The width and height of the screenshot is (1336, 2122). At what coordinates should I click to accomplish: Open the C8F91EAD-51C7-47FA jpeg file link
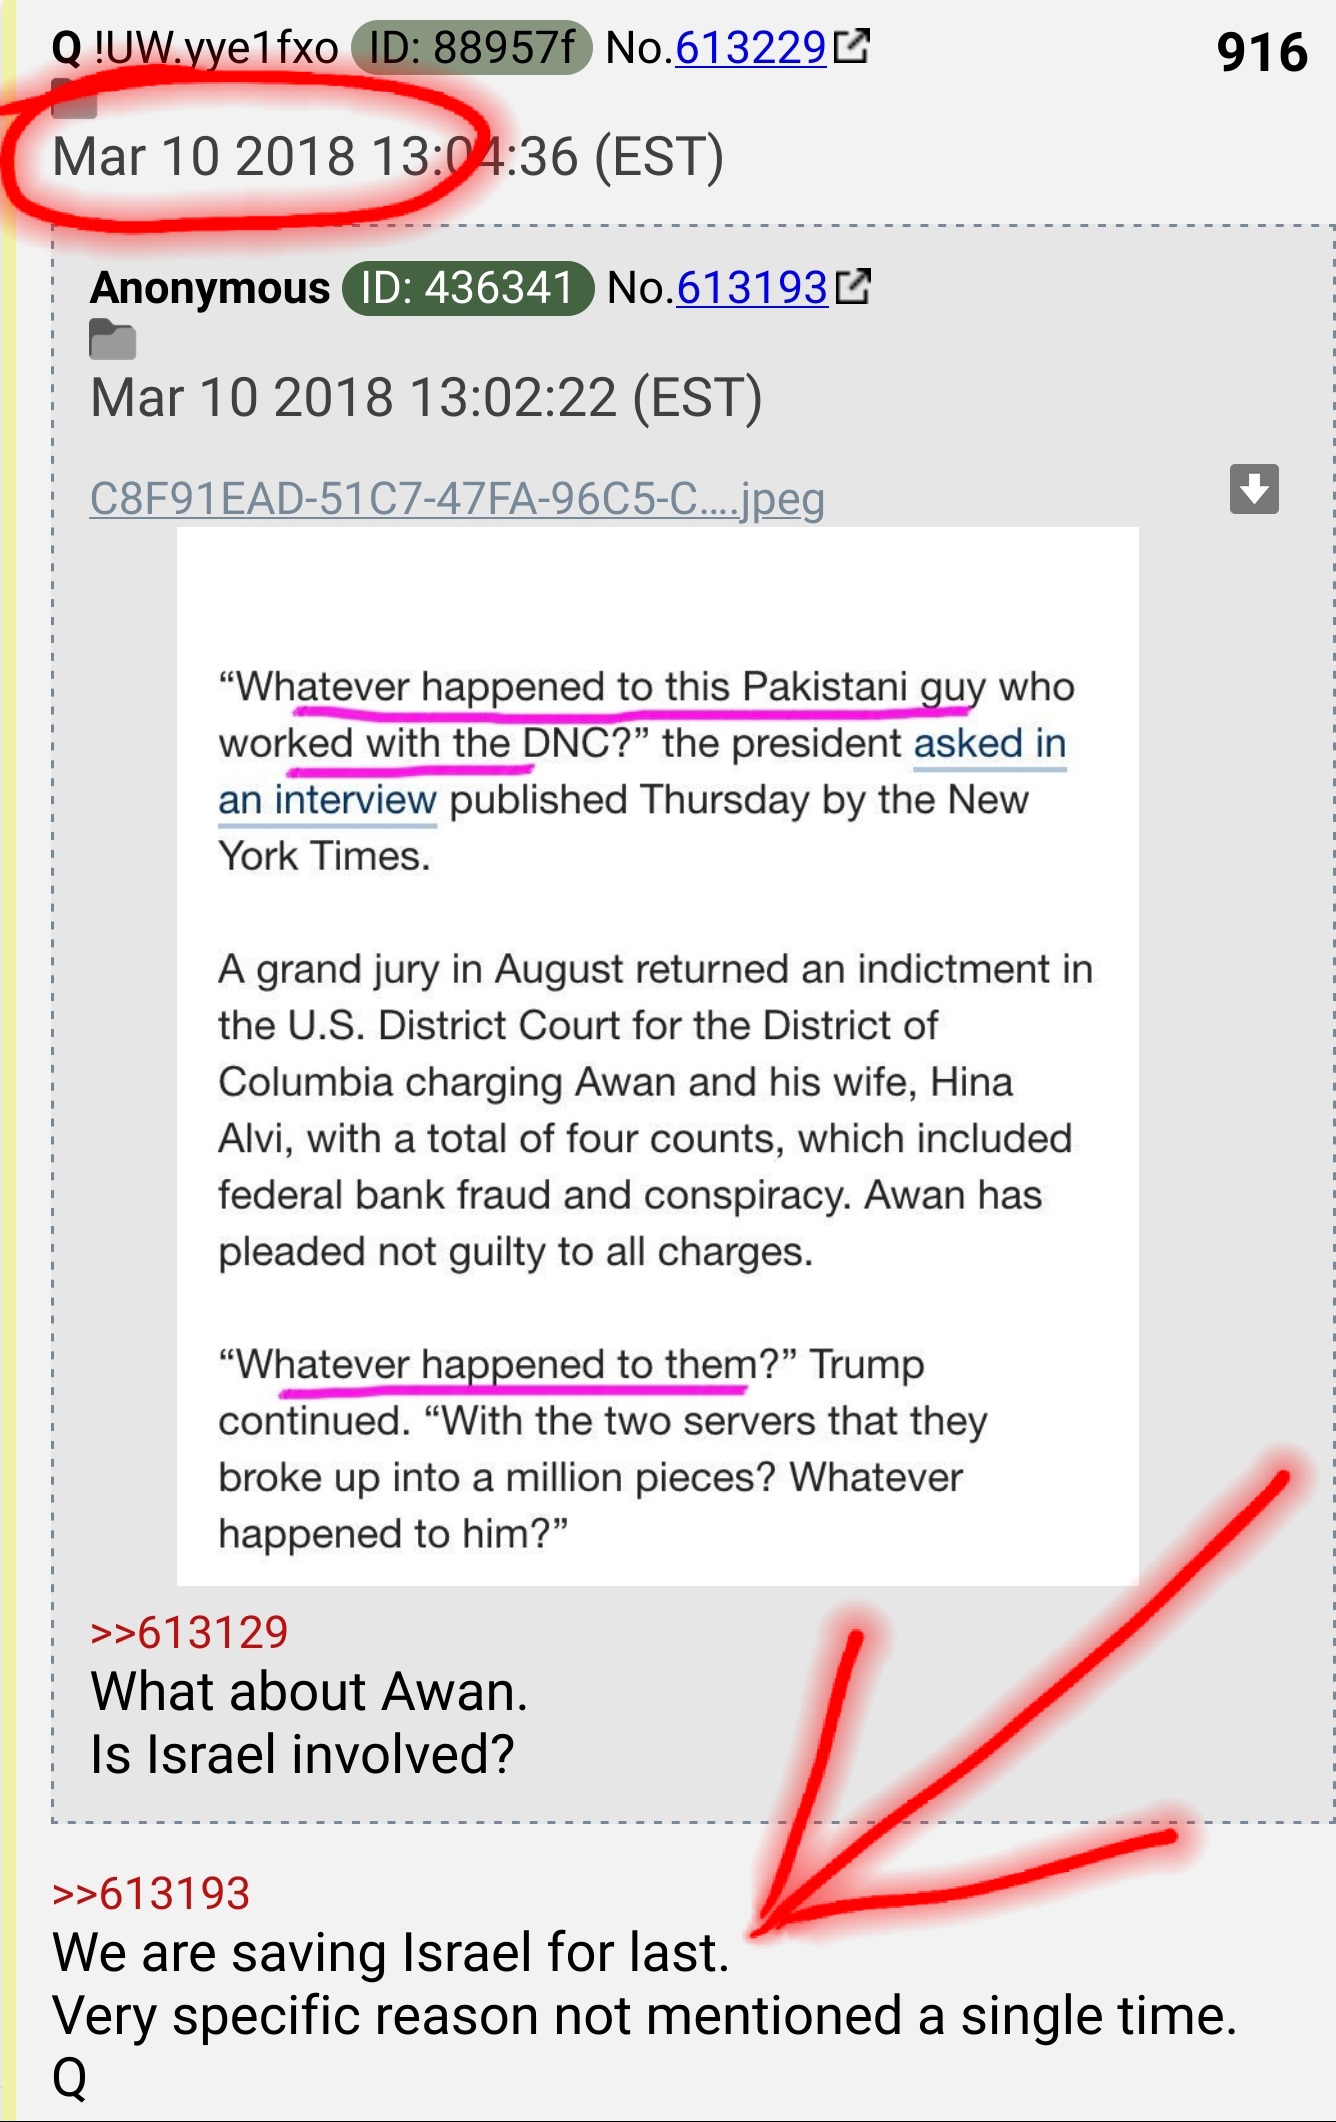click(x=457, y=498)
